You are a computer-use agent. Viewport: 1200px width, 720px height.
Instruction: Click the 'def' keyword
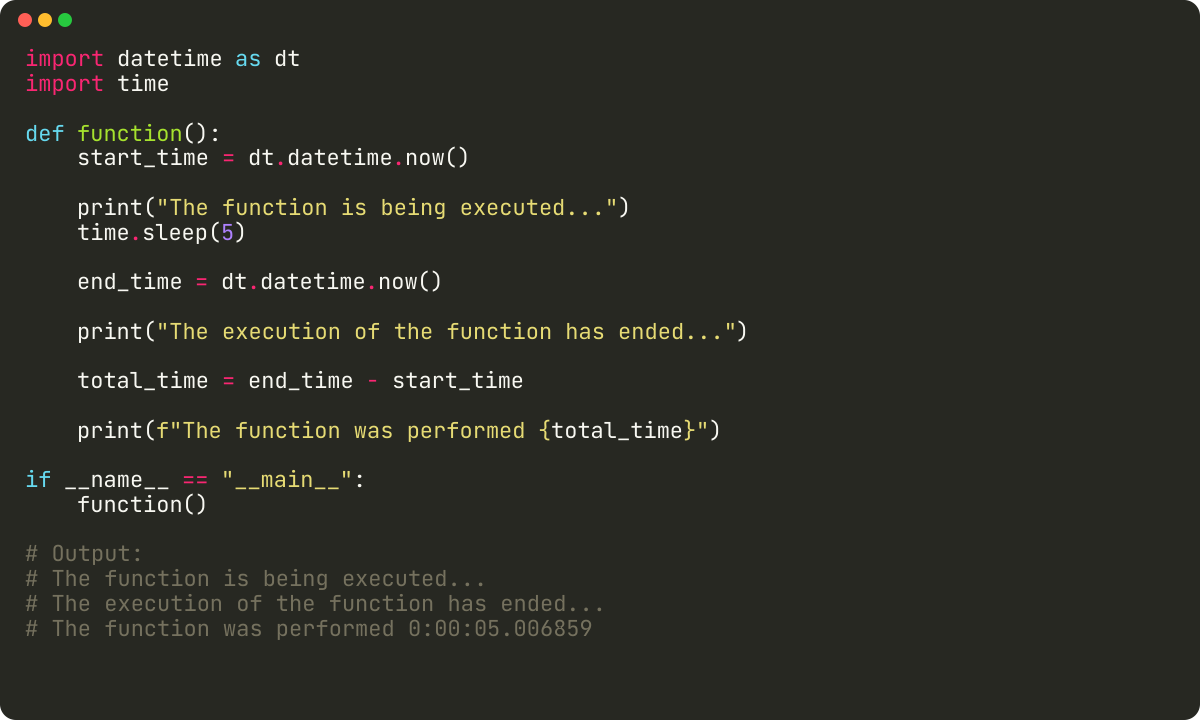[44, 134]
